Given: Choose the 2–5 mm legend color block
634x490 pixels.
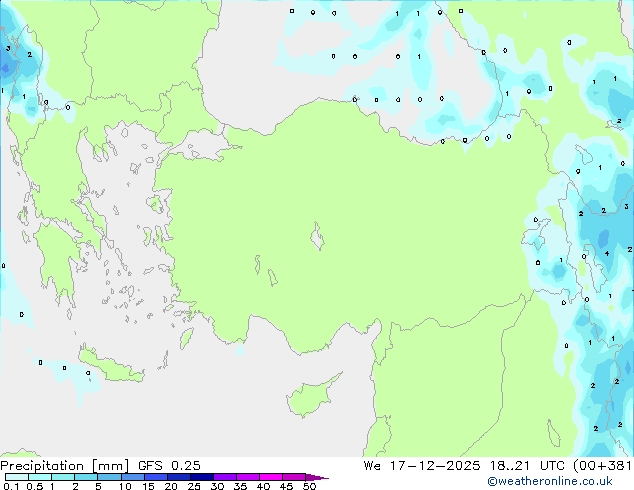Looking at the screenshot, I should point(86,477).
